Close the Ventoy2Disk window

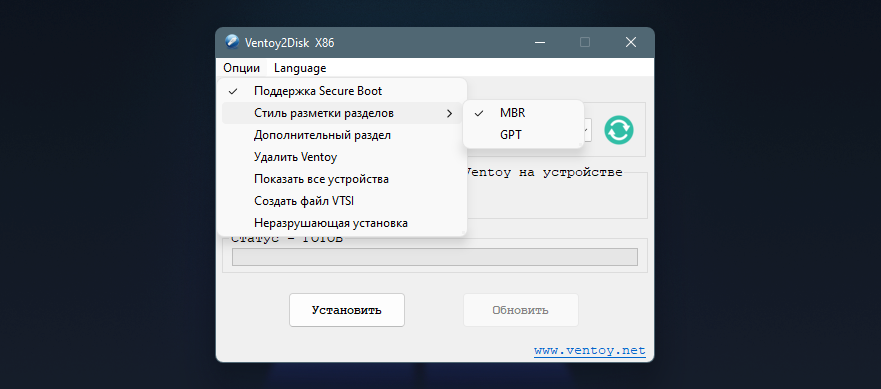[x=631, y=42]
